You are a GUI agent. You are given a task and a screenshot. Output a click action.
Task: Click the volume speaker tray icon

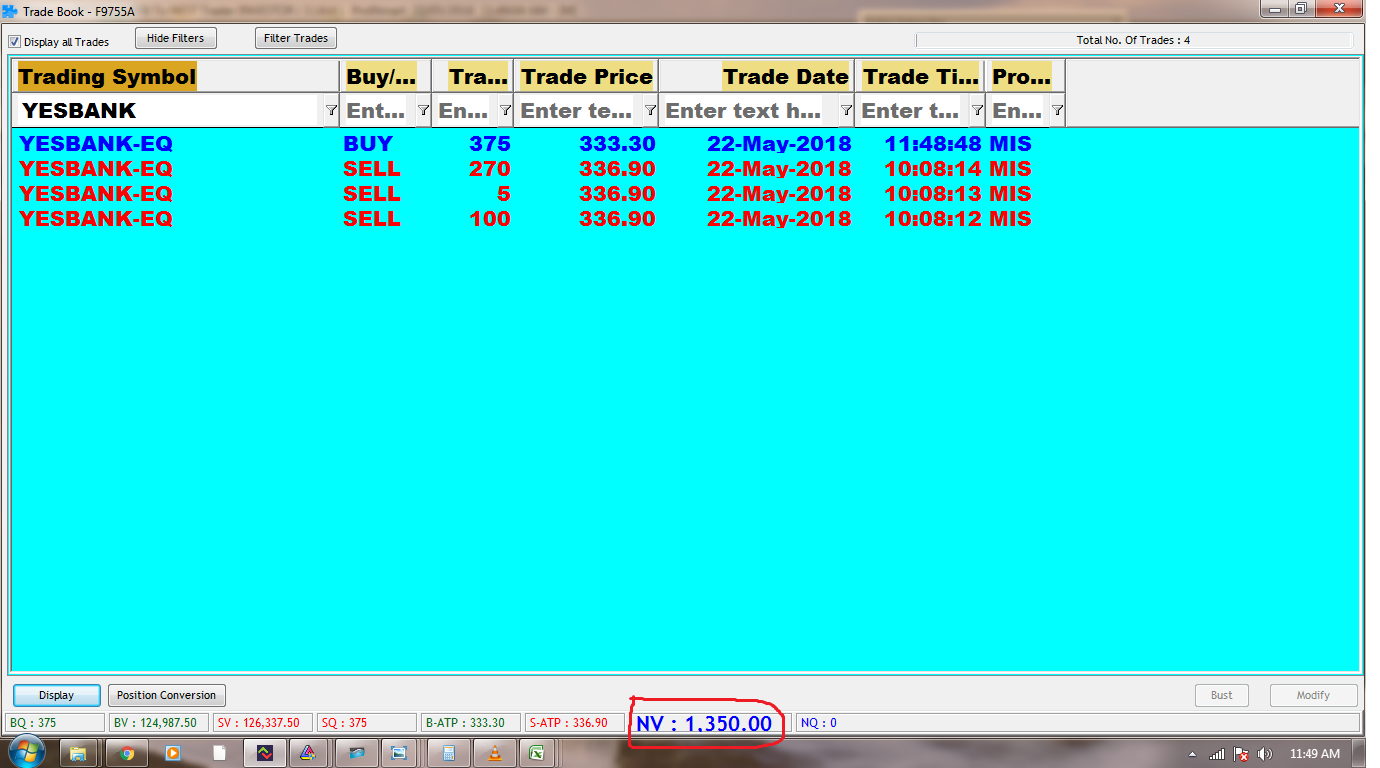(1265, 754)
